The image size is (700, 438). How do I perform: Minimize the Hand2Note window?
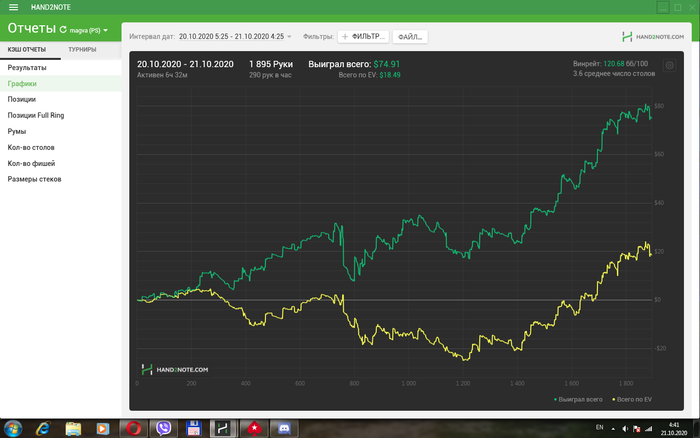(x=662, y=8)
